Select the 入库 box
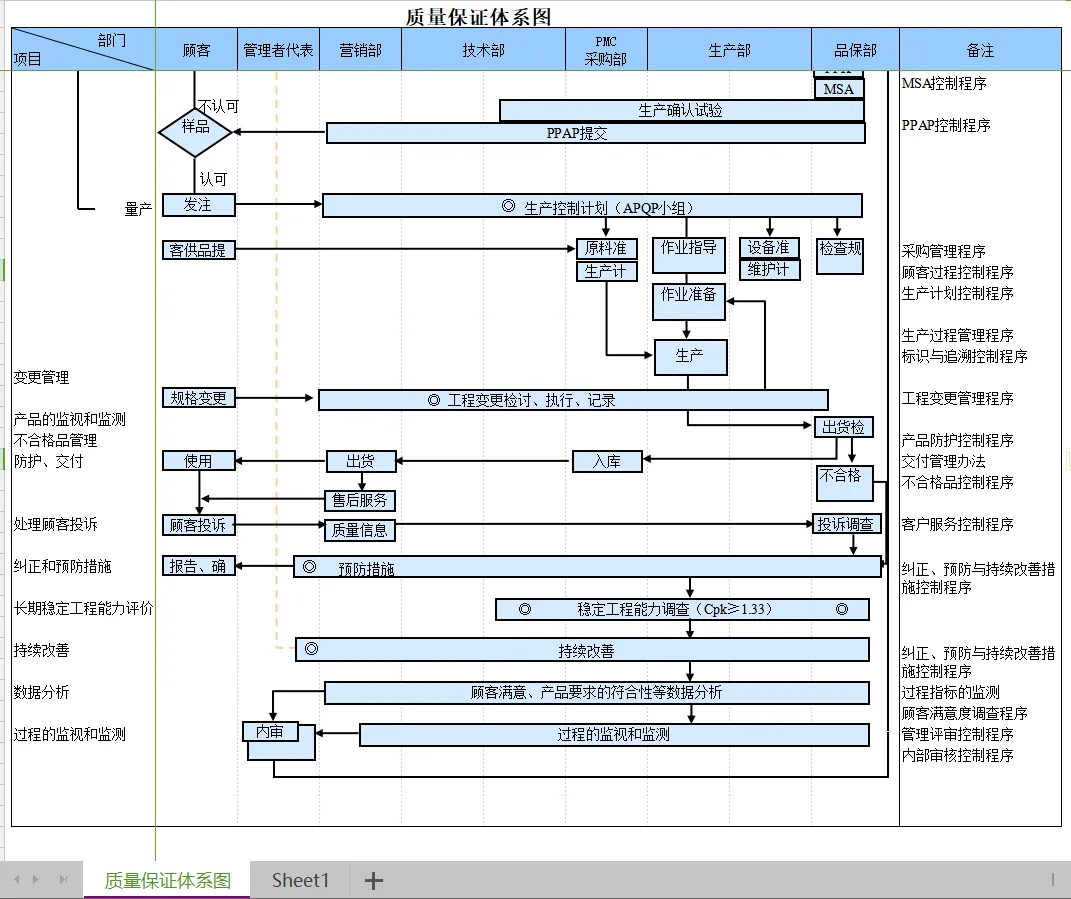The width and height of the screenshot is (1071, 899). click(607, 461)
